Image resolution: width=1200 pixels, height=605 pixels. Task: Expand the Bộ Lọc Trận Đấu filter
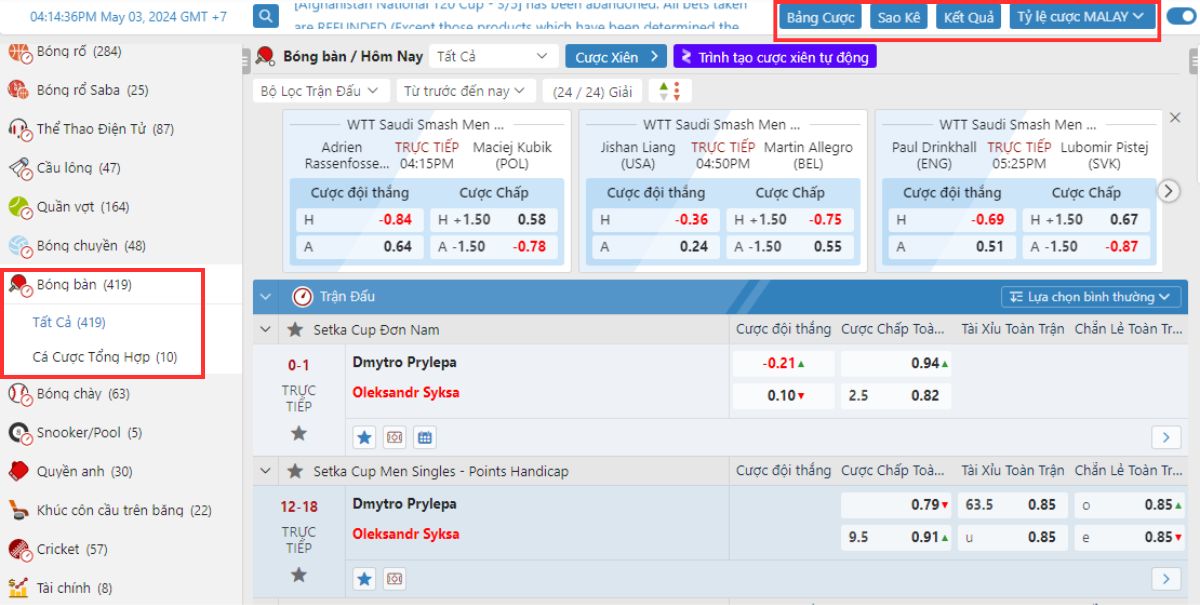click(319, 91)
